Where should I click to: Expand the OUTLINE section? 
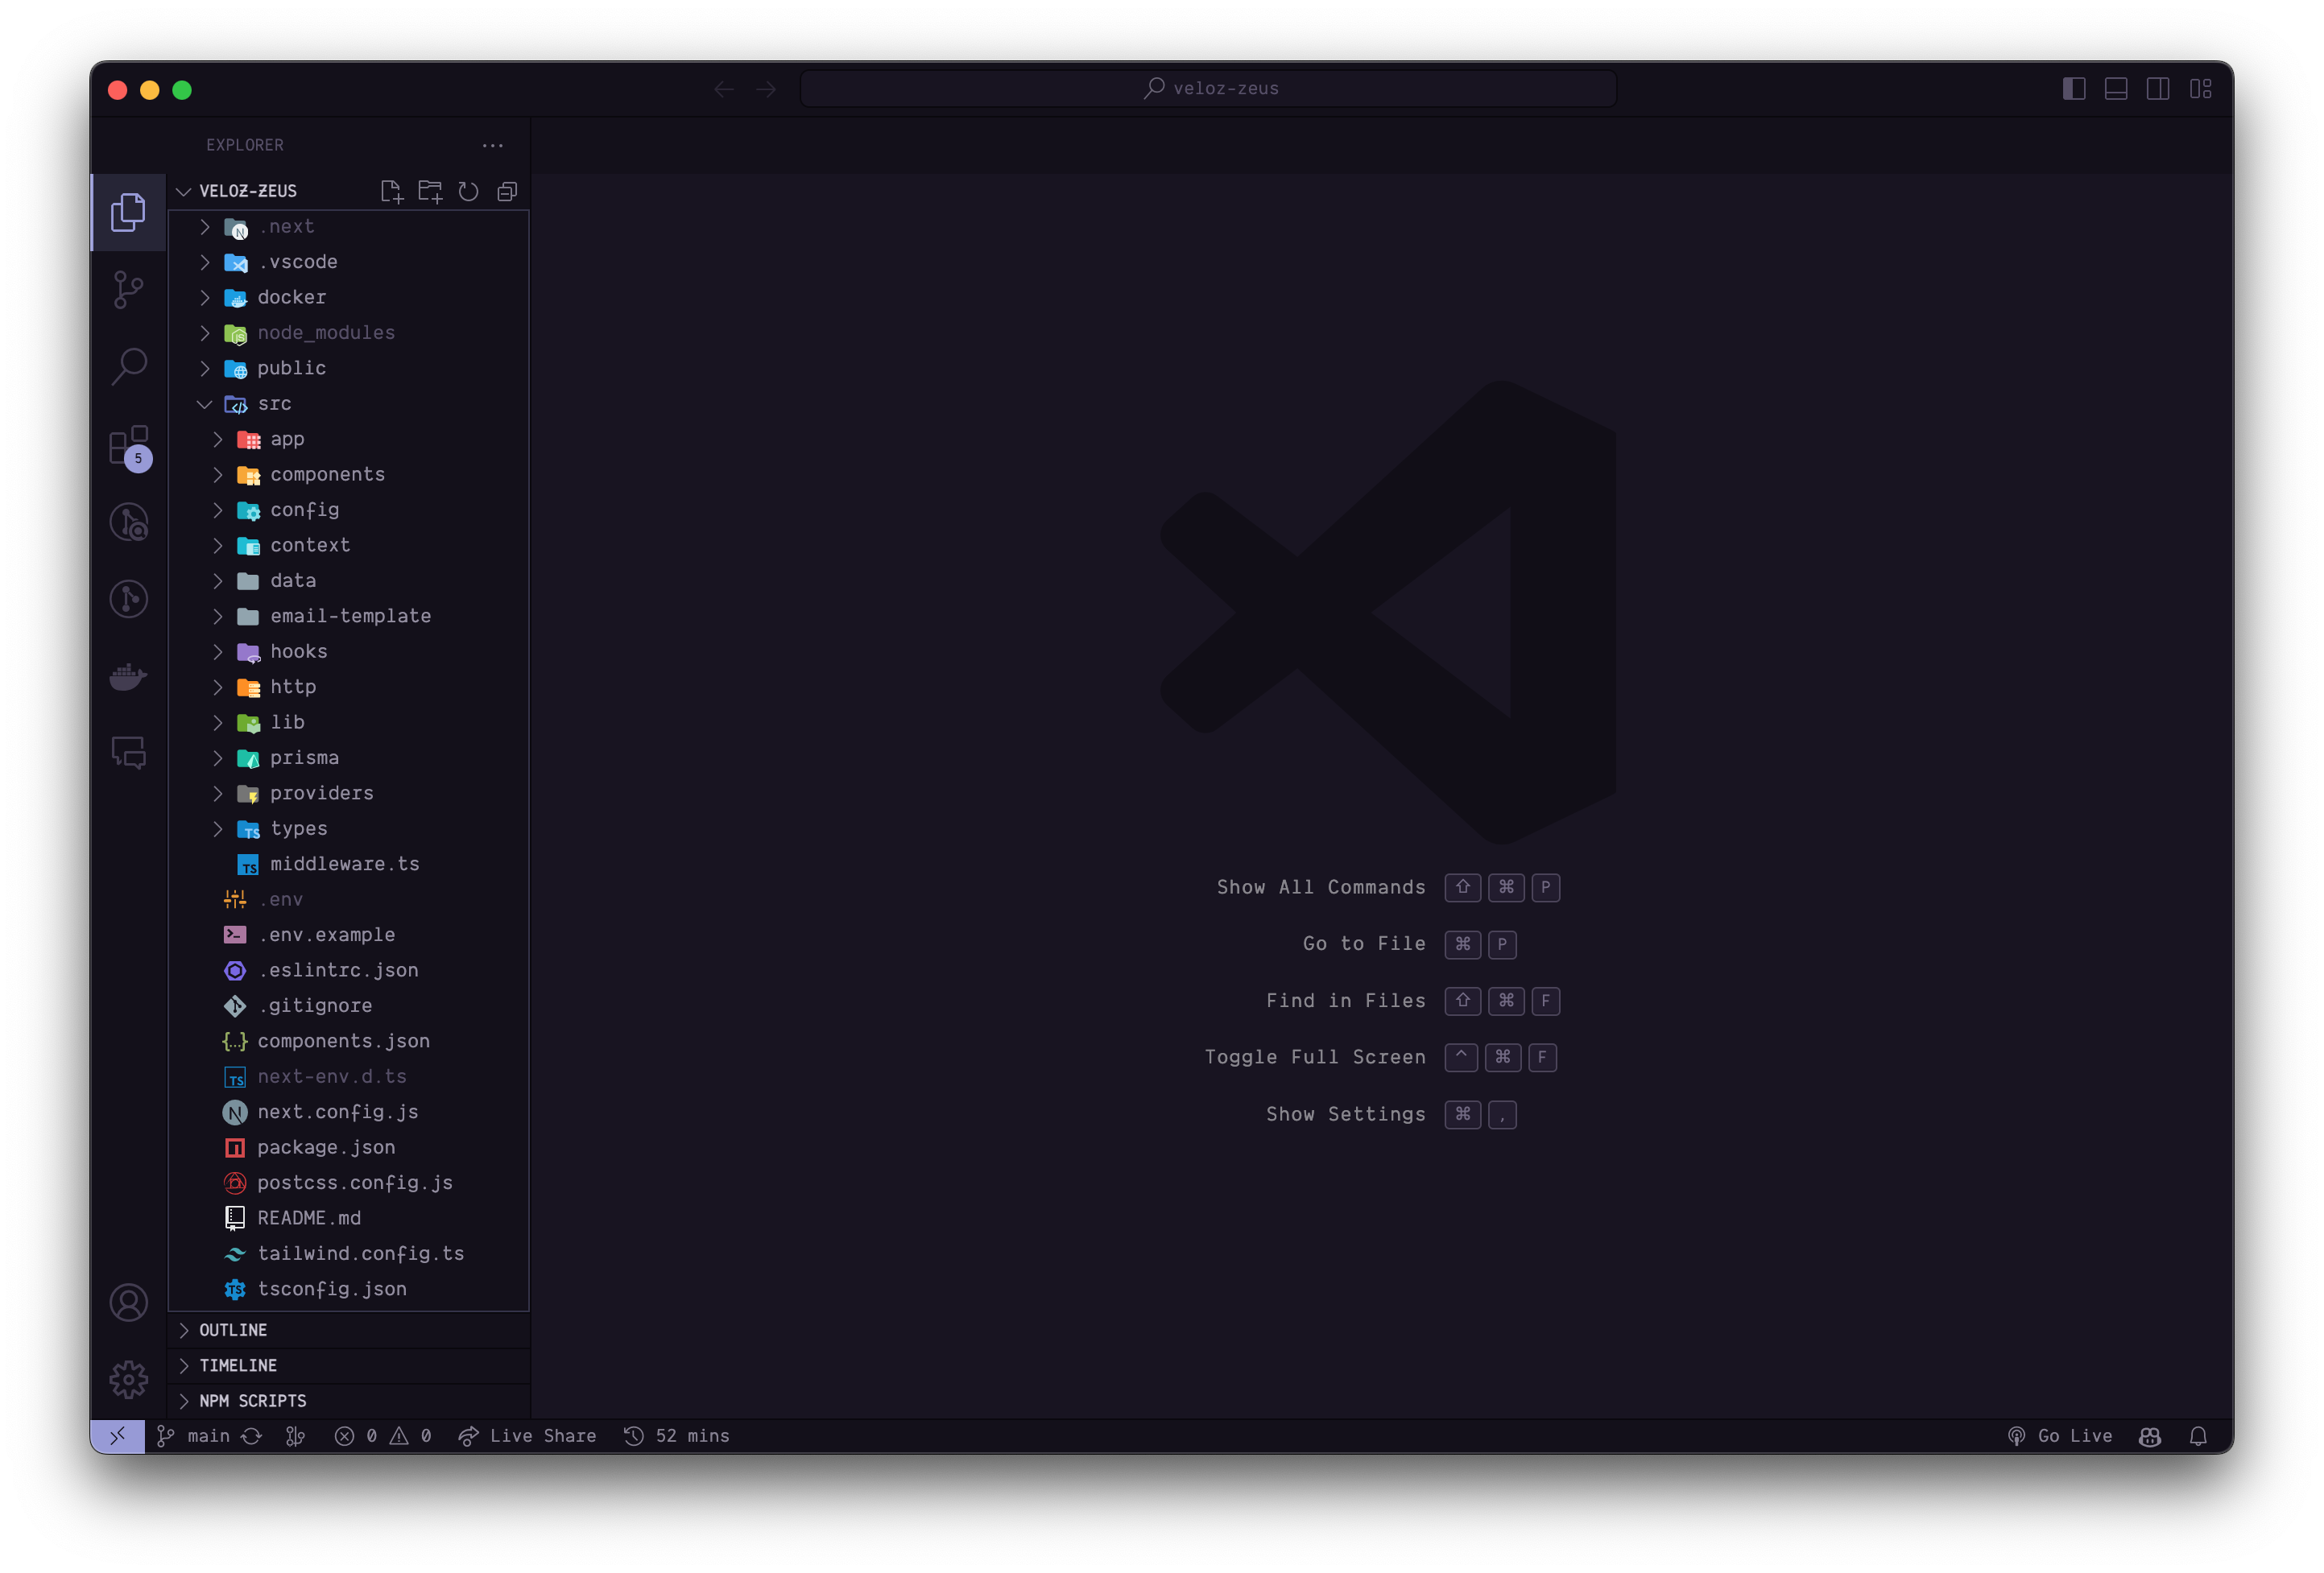[x=233, y=1330]
